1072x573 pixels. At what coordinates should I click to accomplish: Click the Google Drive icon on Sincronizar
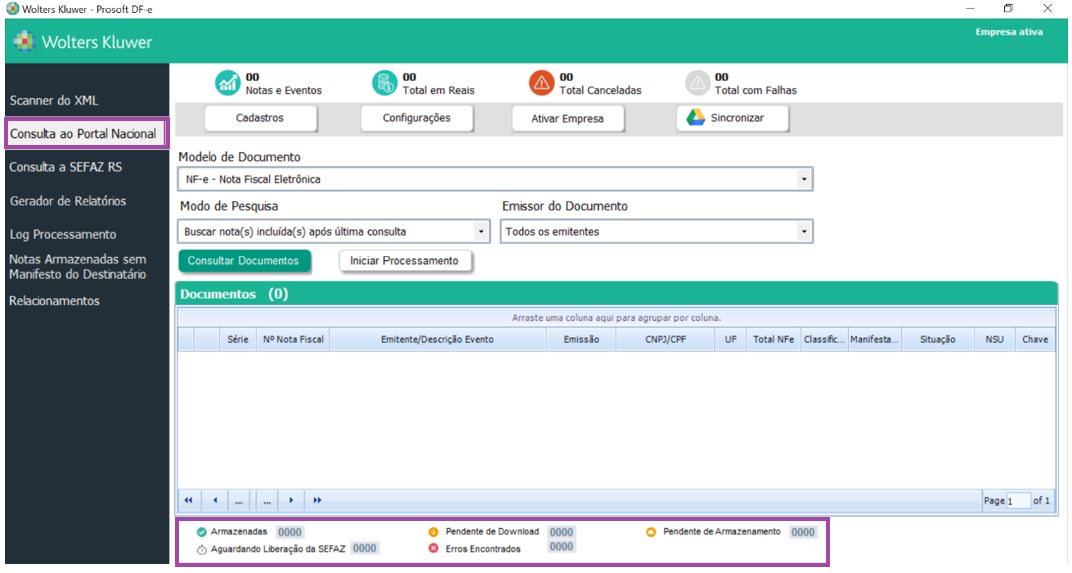[696, 118]
